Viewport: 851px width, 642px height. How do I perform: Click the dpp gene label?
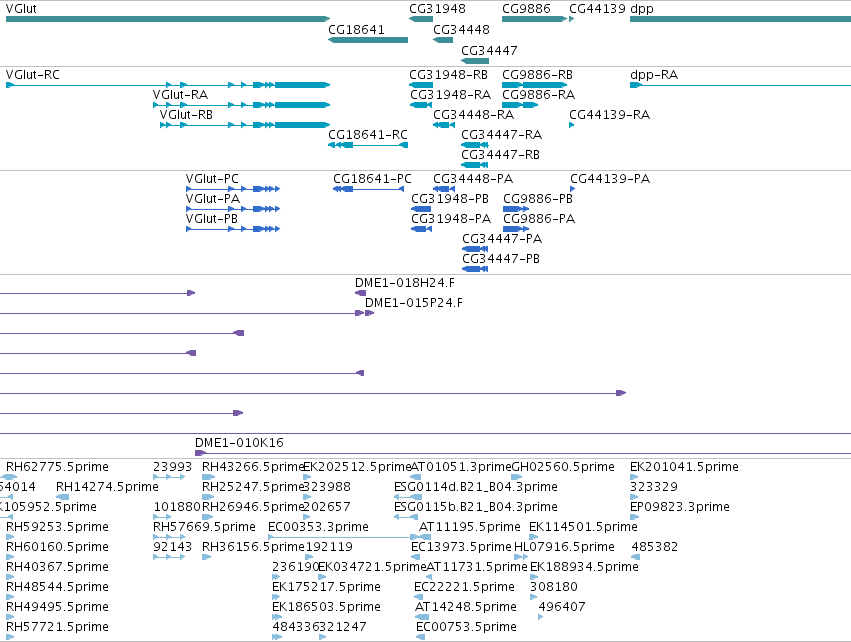(642, 9)
